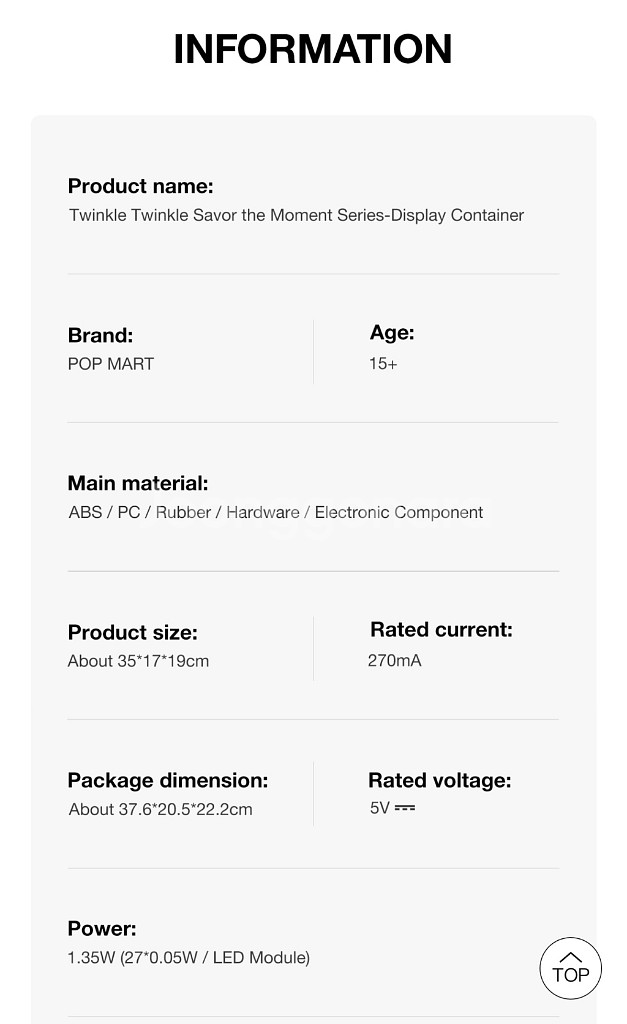The width and height of the screenshot is (627, 1024).
Task: Click the direct current symbol after 5V
Action: point(404,807)
